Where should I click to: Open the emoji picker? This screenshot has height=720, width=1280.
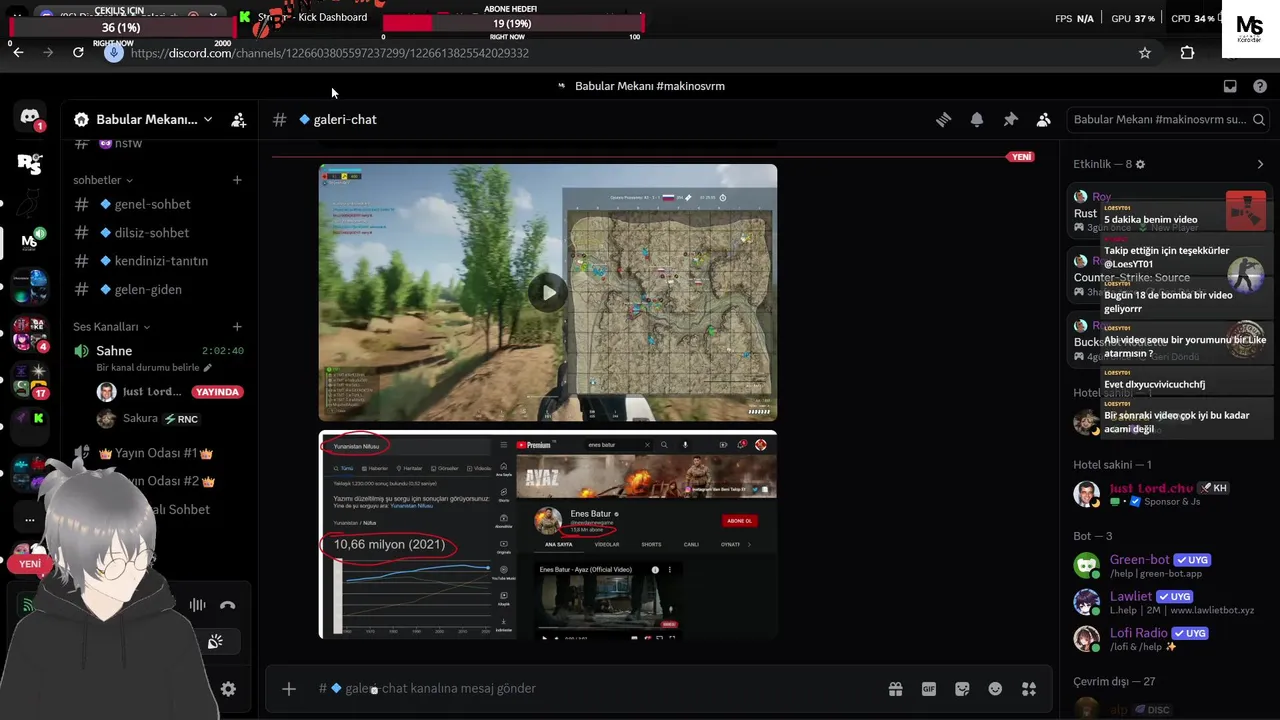click(x=995, y=689)
